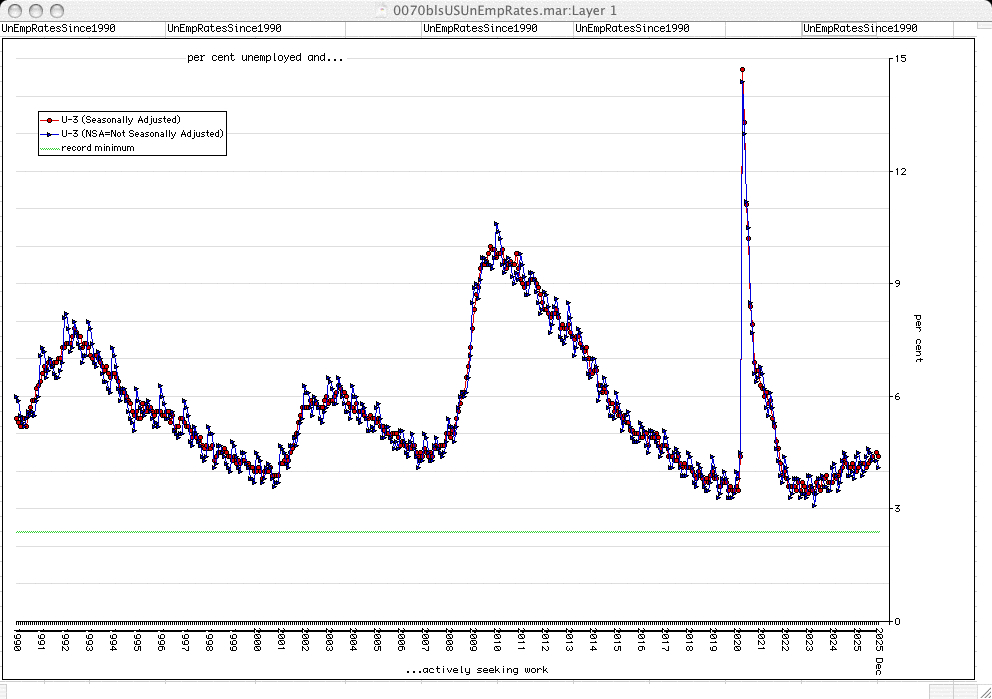Select the third UnEmpRatesSince1990 header from the left
Screen dimensions: 992x699
coord(480,28)
